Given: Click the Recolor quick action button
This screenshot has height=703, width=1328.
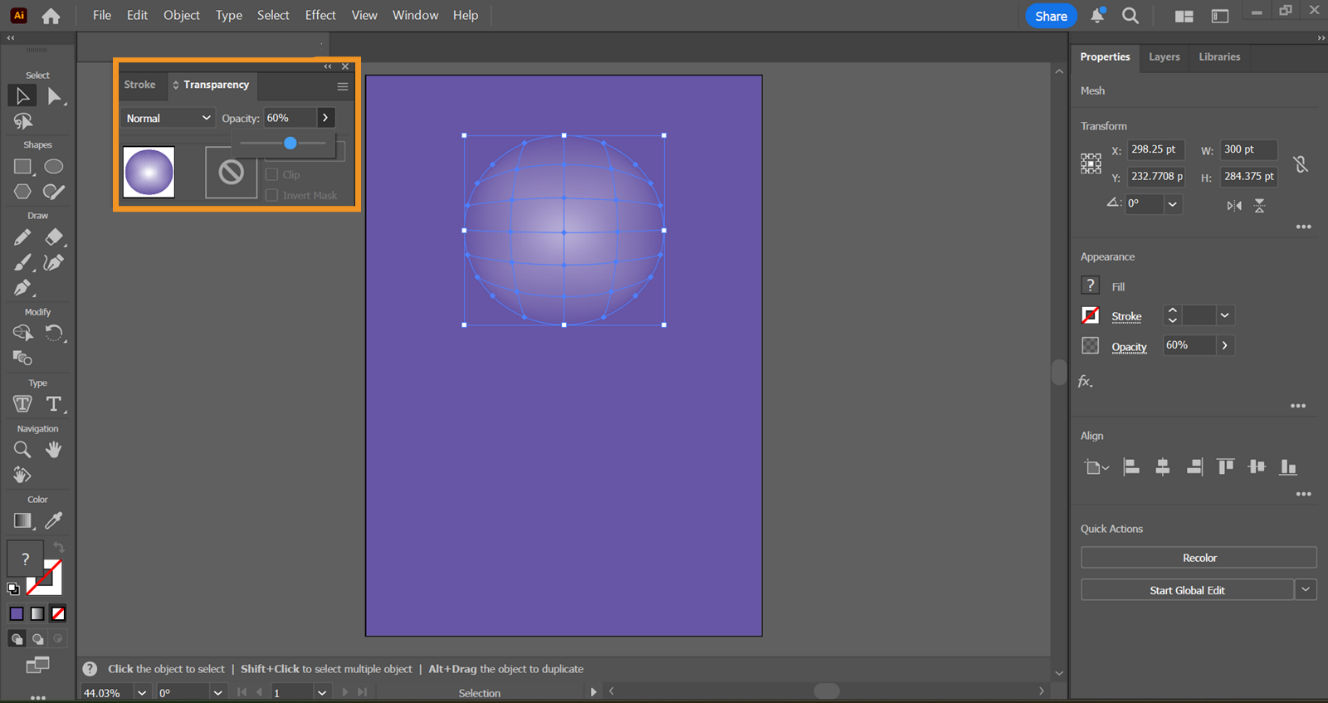Looking at the screenshot, I should point(1198,557).
